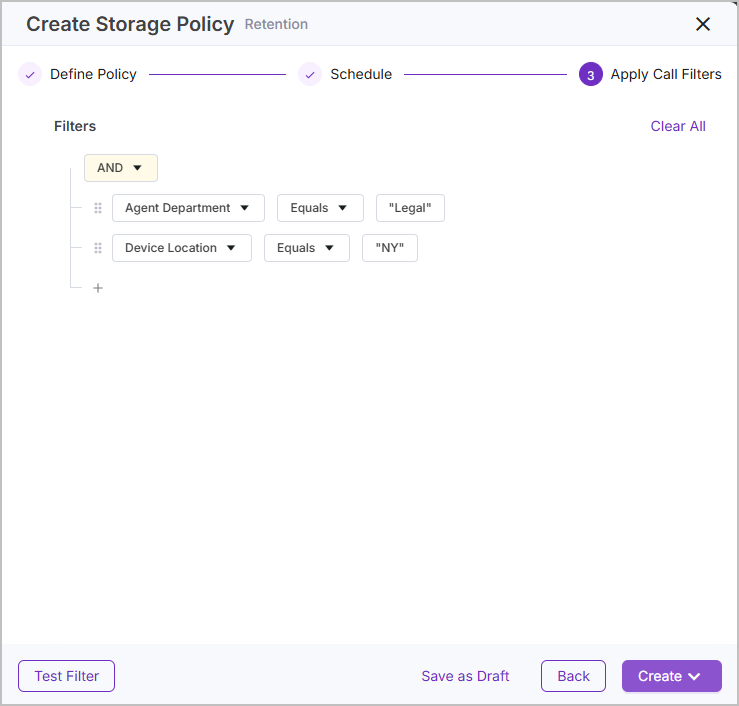Open the Equals operator for Device Location
This screenshot has width=739, height=706.
[x=306, y=248]
